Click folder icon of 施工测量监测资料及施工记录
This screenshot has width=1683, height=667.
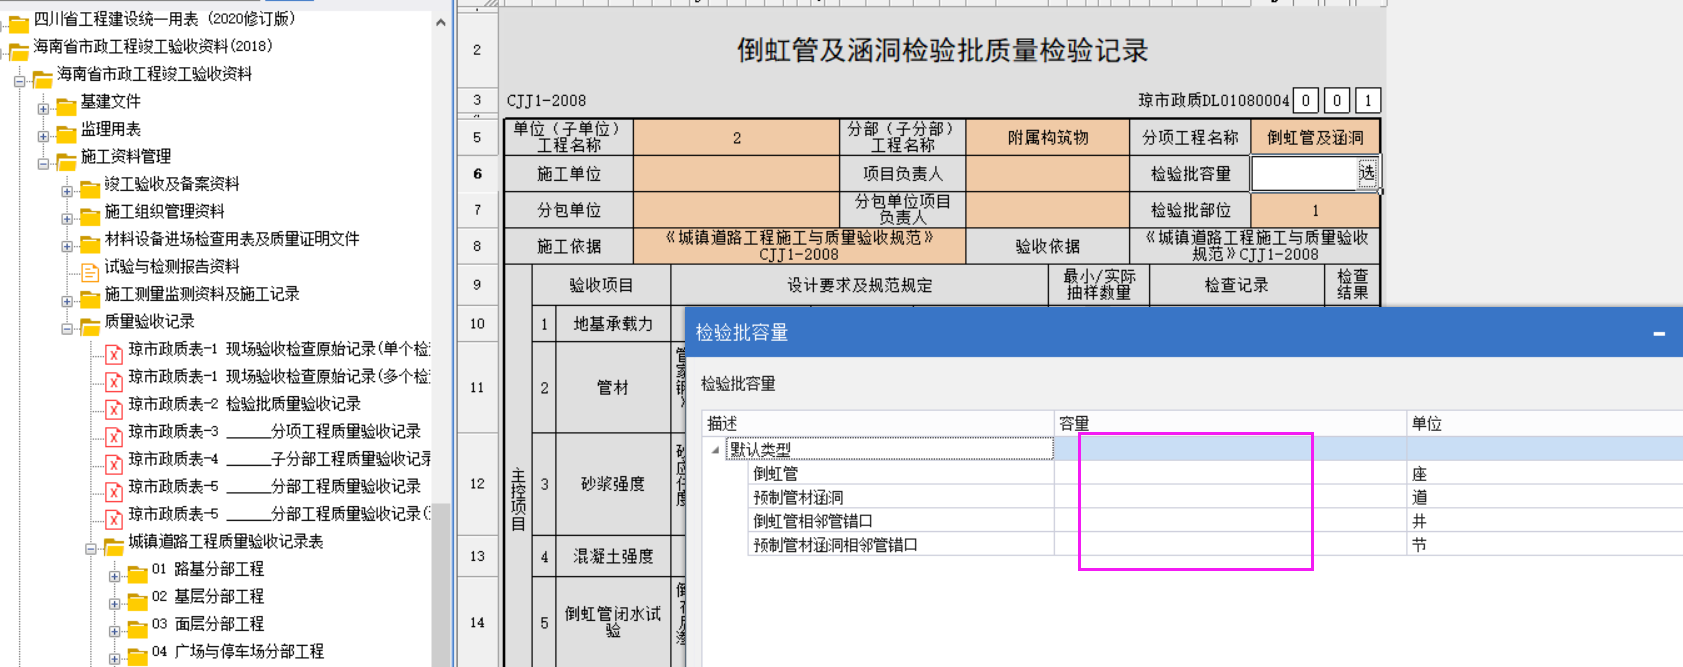point(90,299)
